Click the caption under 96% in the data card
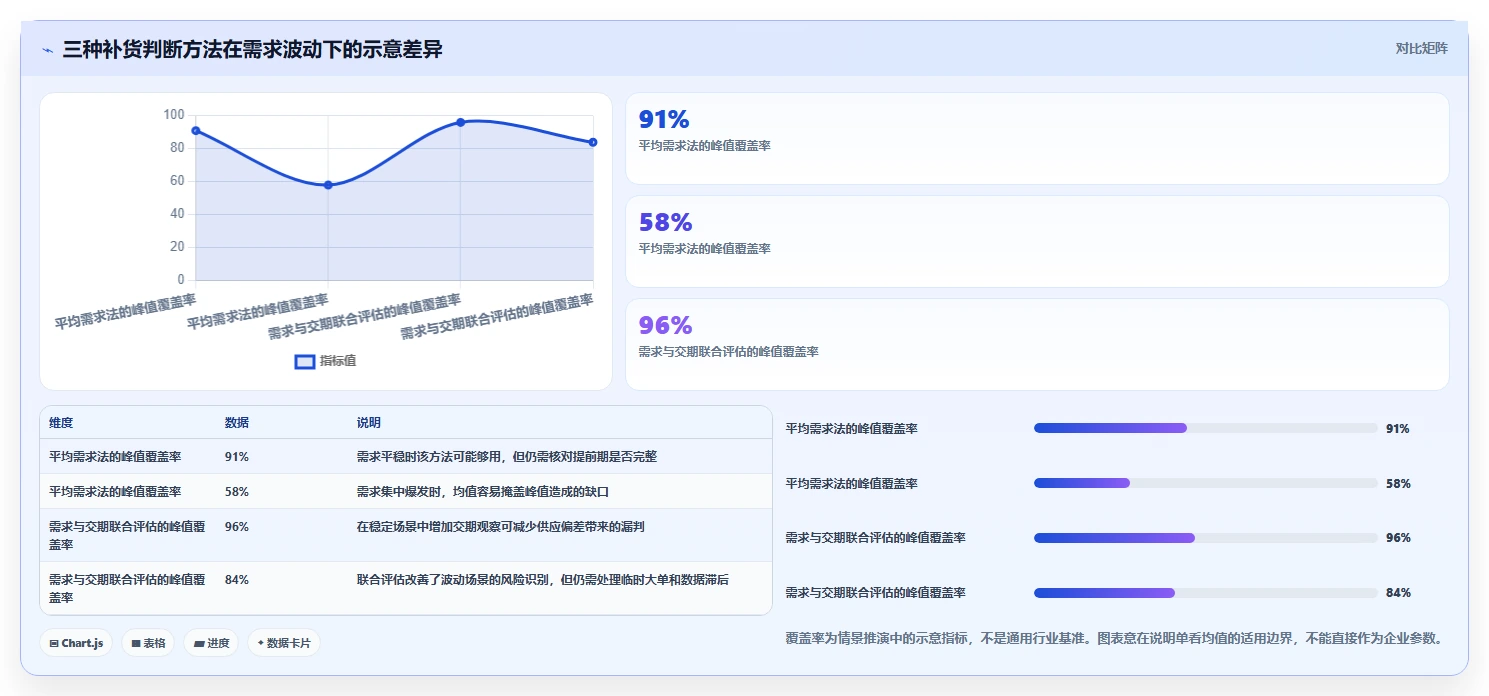The width and height of the screenshot is (1489, 696). 729,352
